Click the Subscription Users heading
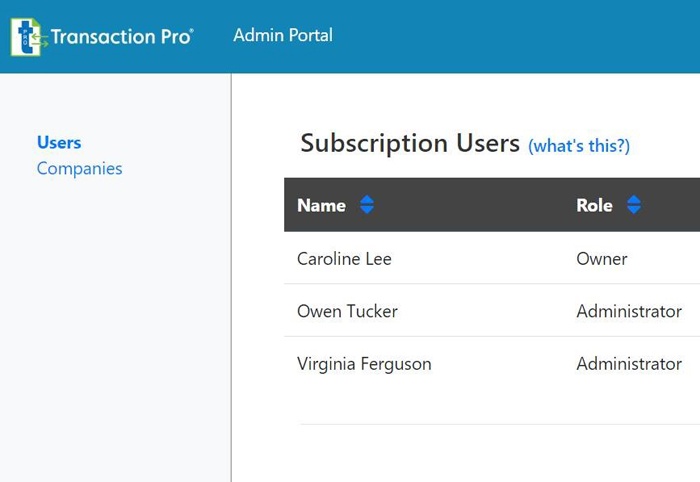Viewport: 700px width, 482px height. click(410, 143)
